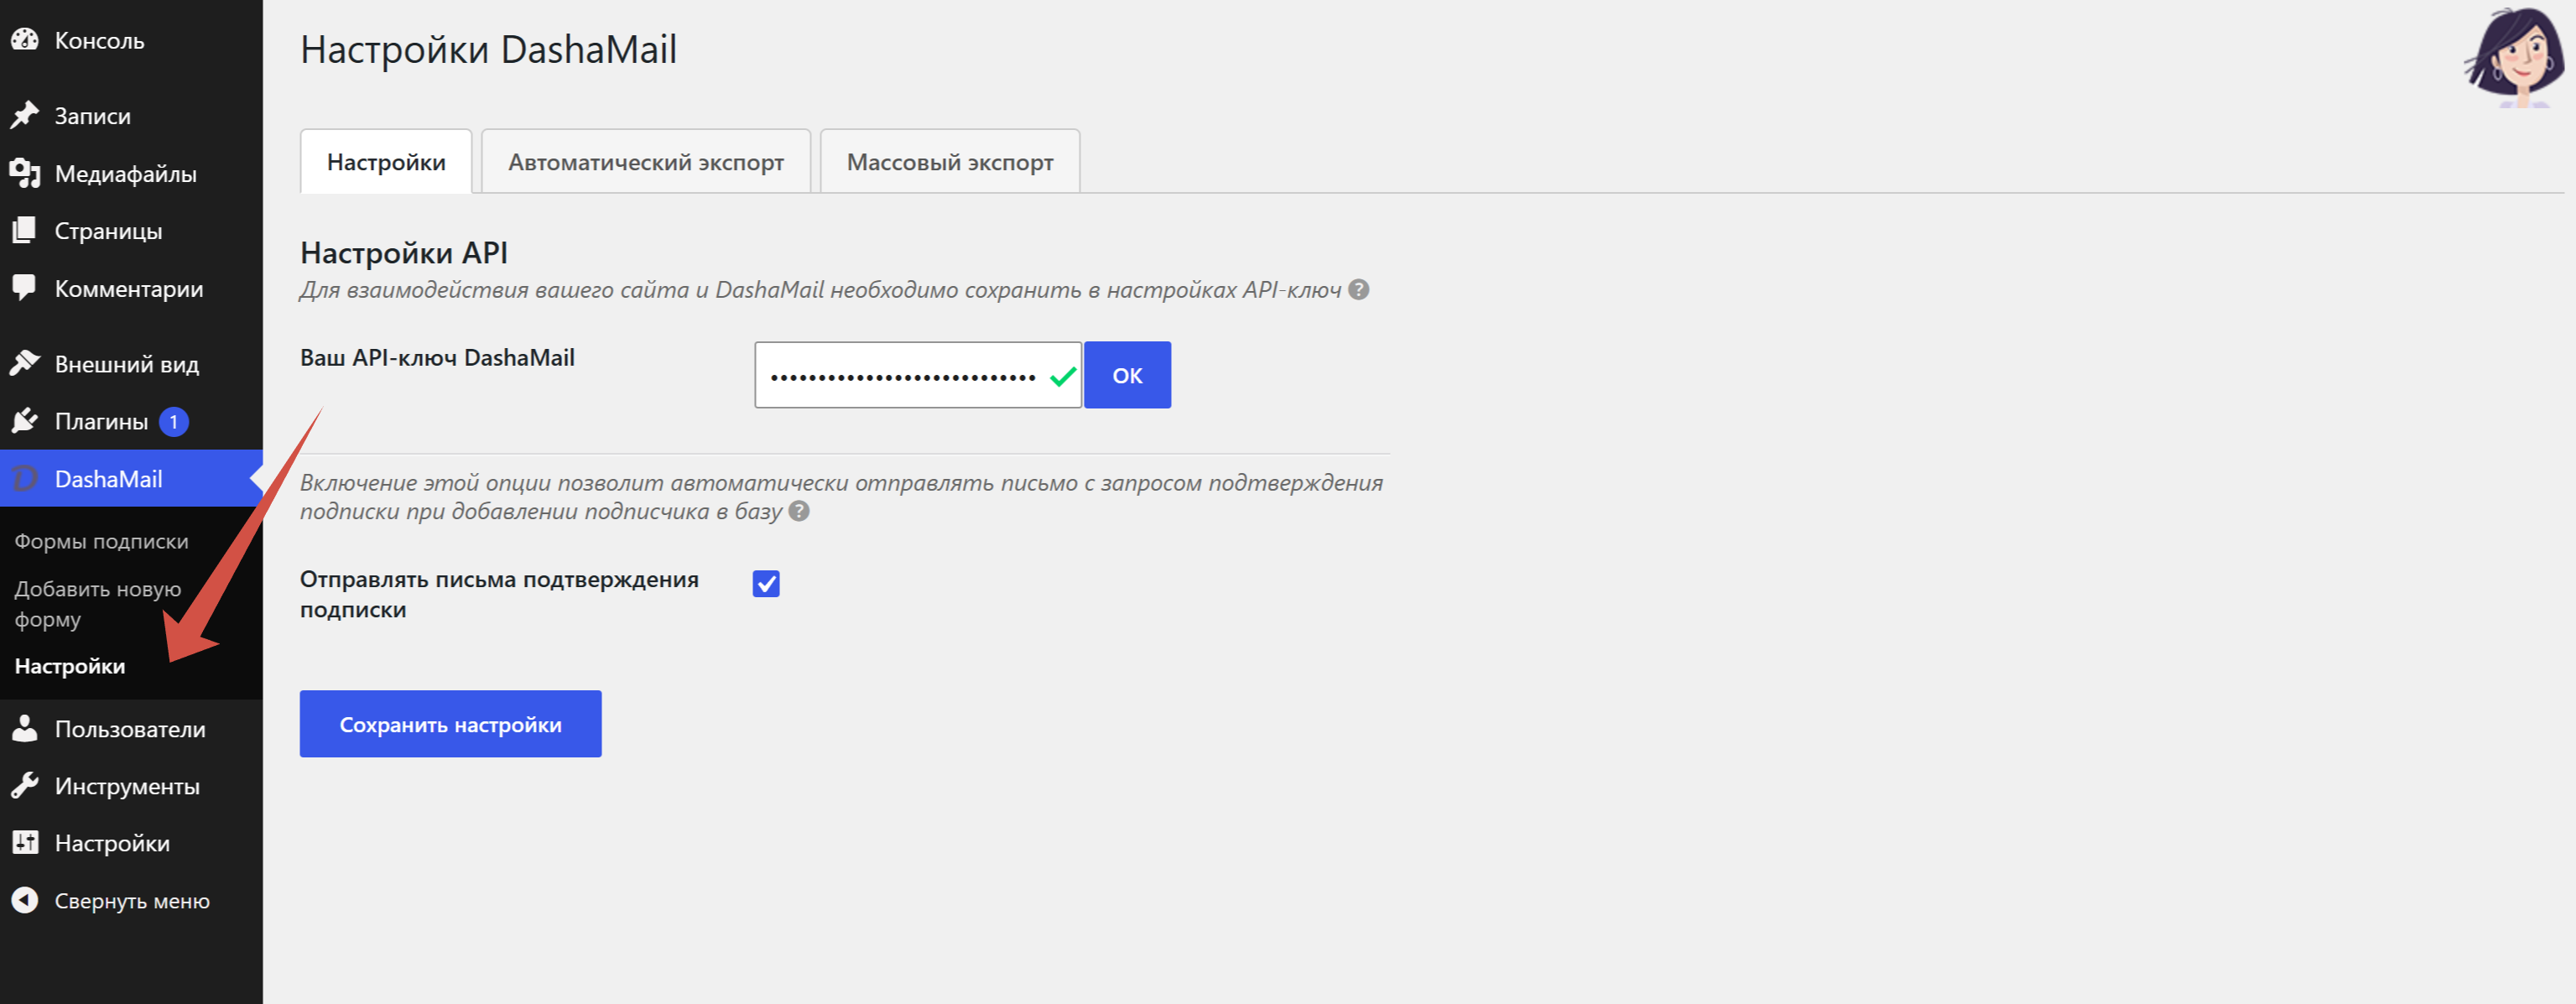Click the DashaMail logo icon in sidebar
The height and width of the screenshot is (1004, 2576).
pos(25,479)
